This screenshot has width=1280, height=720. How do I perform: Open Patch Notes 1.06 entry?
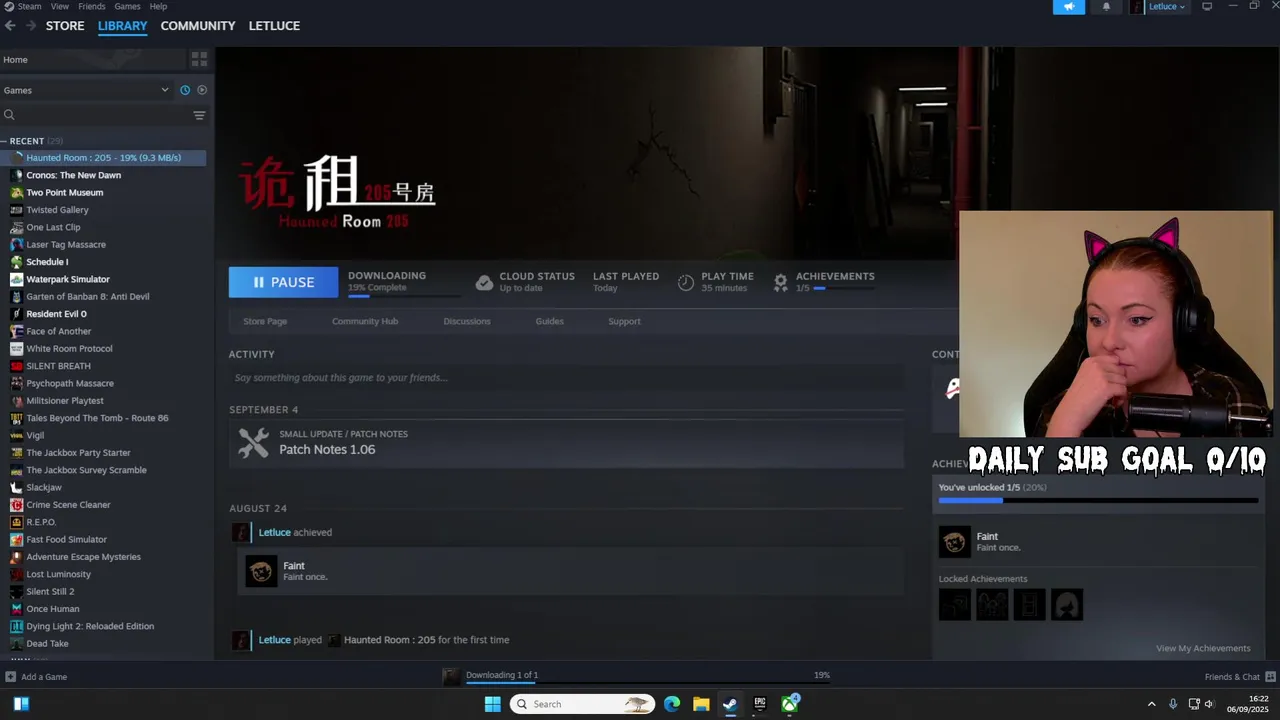pyautogui.click(x=566, y=443)
